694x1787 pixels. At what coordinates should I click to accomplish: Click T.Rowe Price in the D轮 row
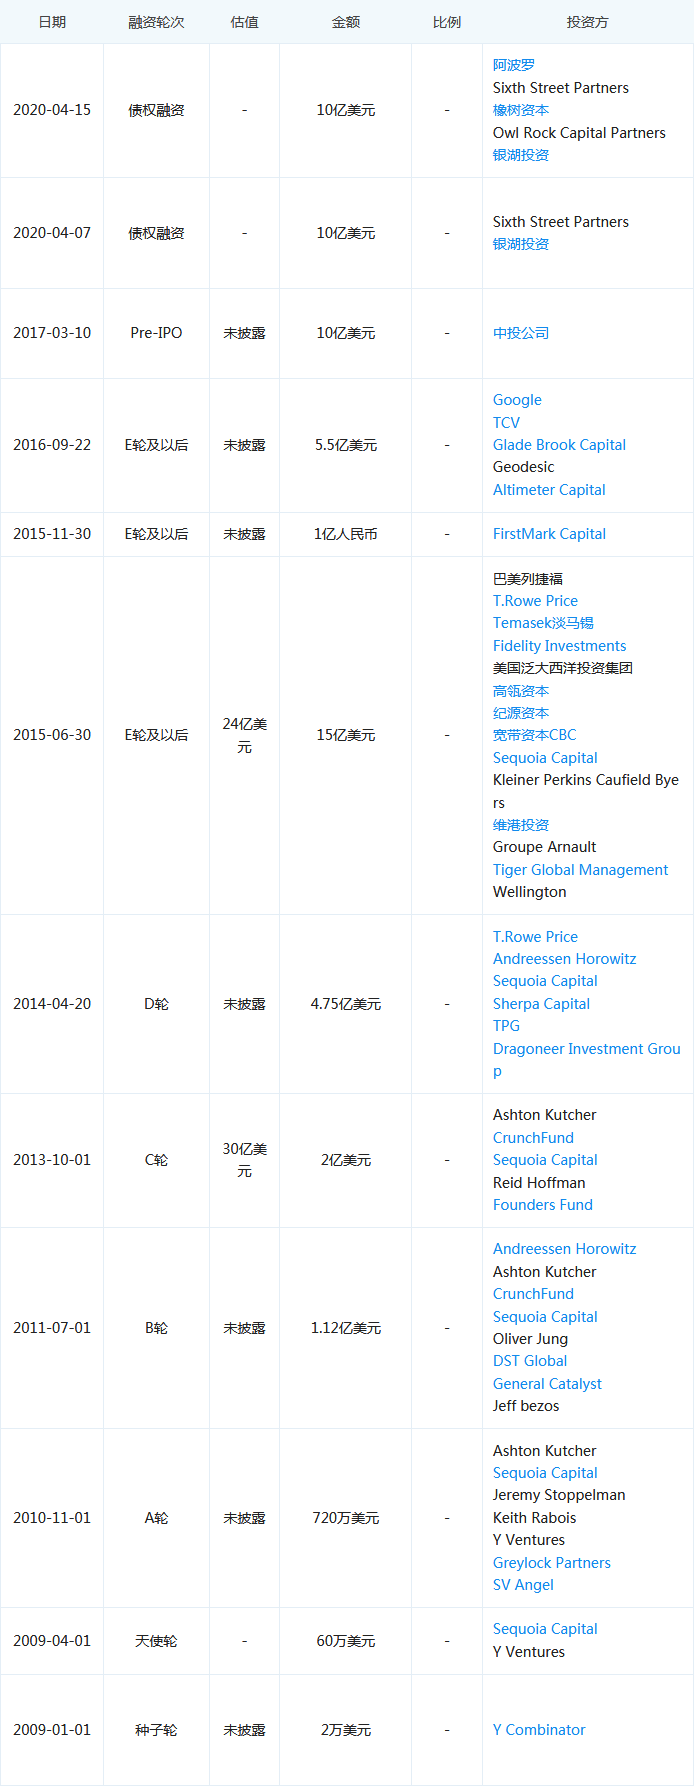[535, 937]
